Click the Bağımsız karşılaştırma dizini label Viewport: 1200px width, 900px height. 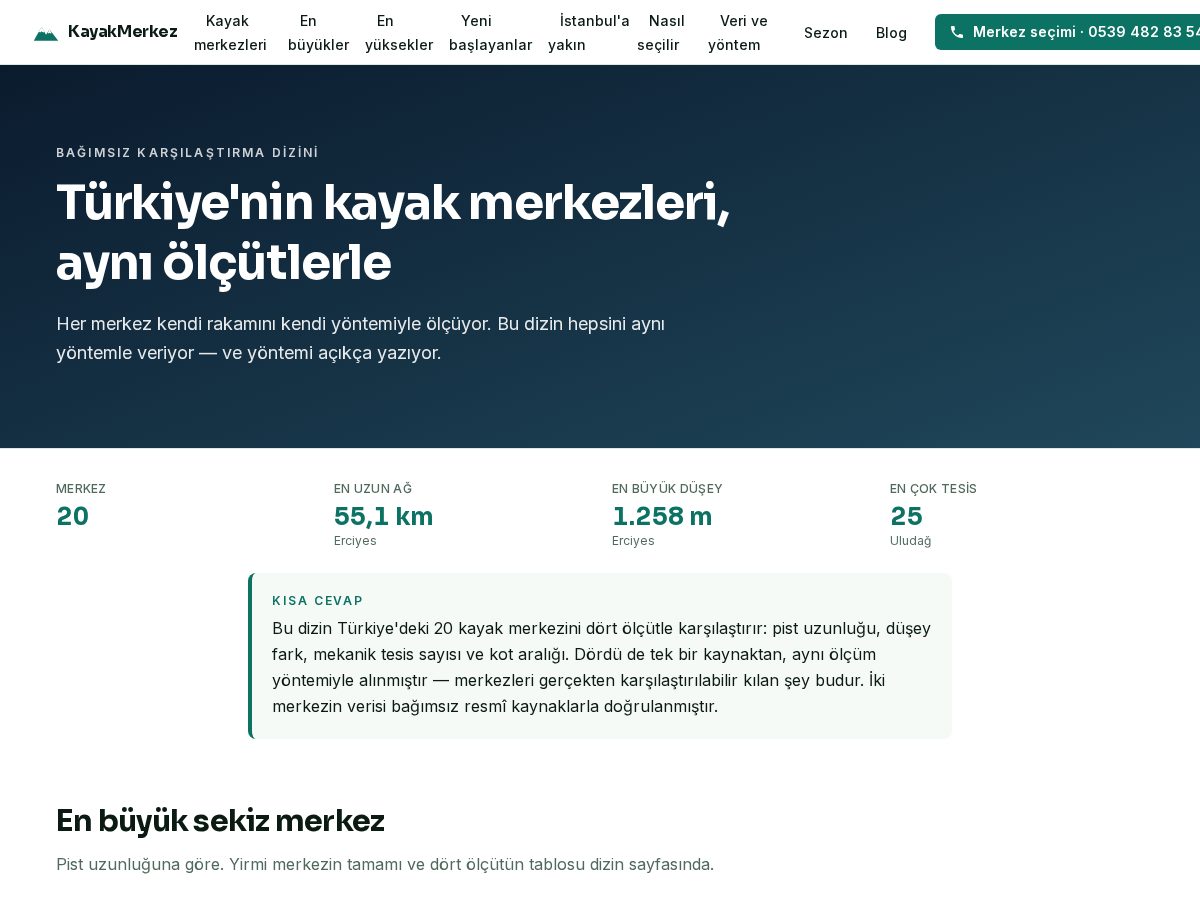187,153
